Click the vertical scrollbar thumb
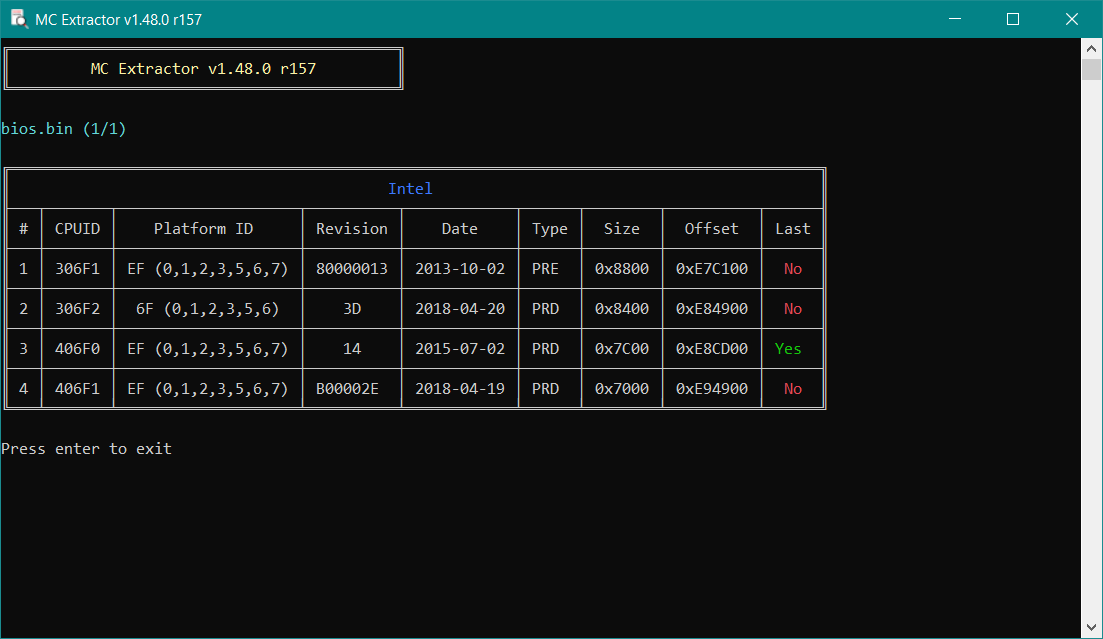Screen dimensions: 1103x639 (1091, 70)
